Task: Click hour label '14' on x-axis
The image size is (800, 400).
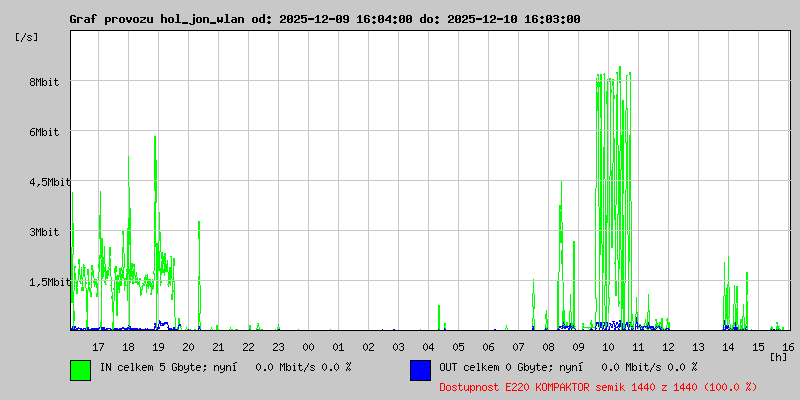Action: point(728,347)
